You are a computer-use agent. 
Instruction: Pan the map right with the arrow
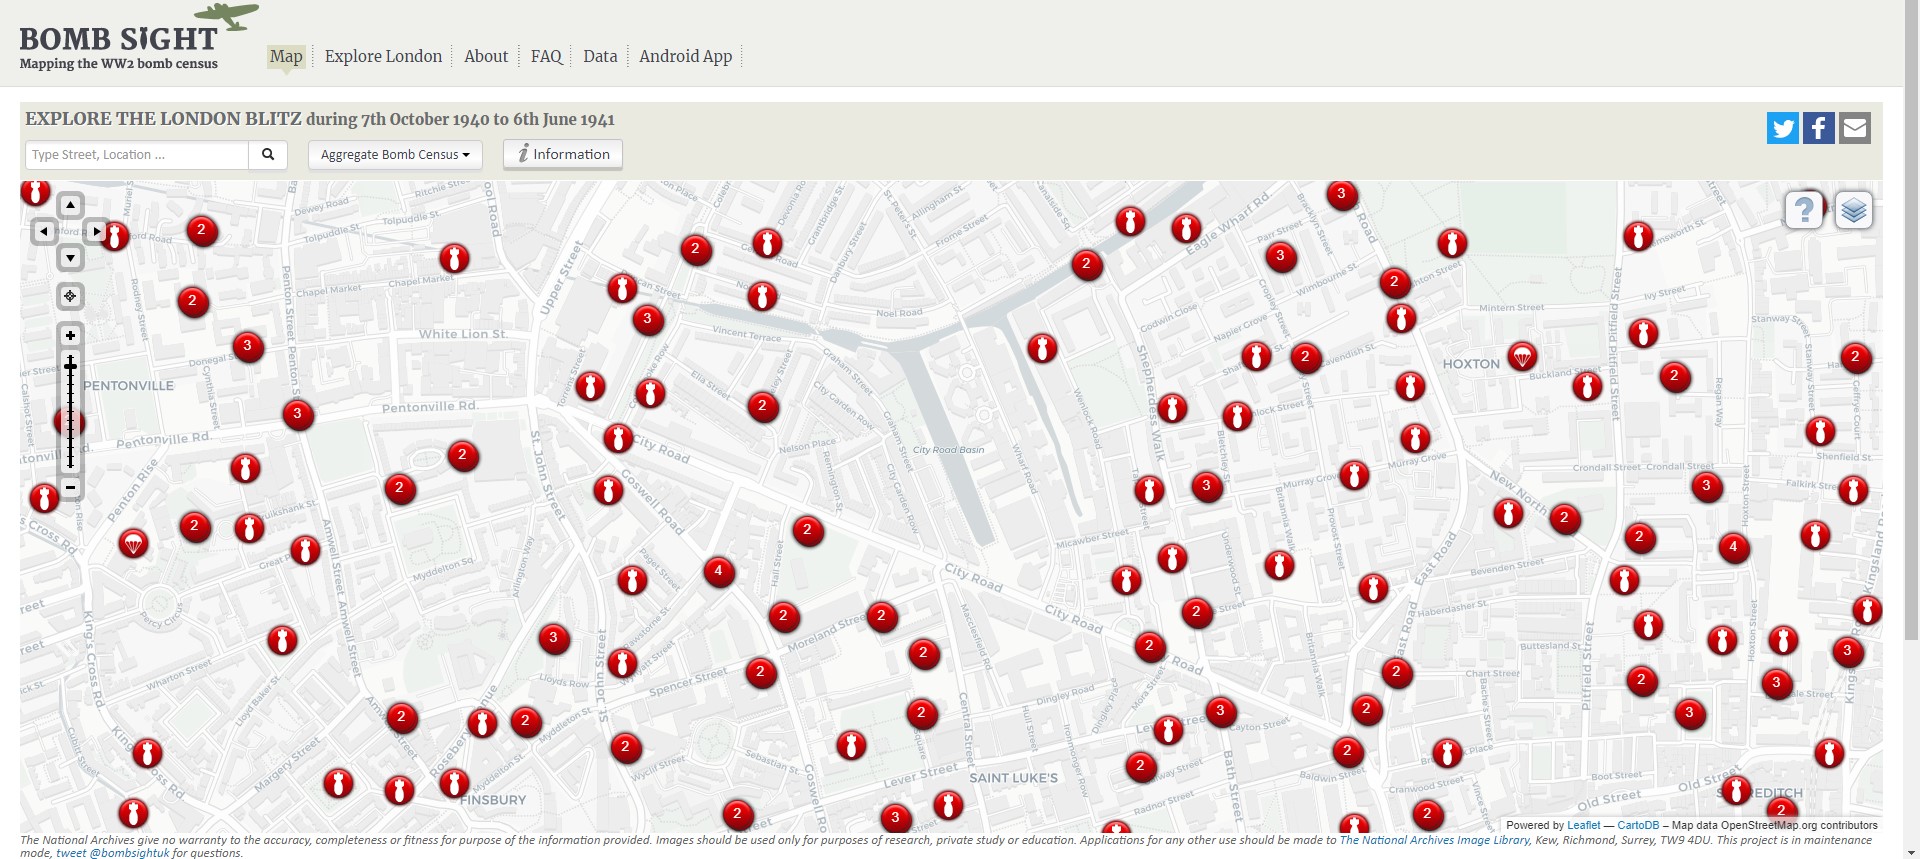point(96,232)
